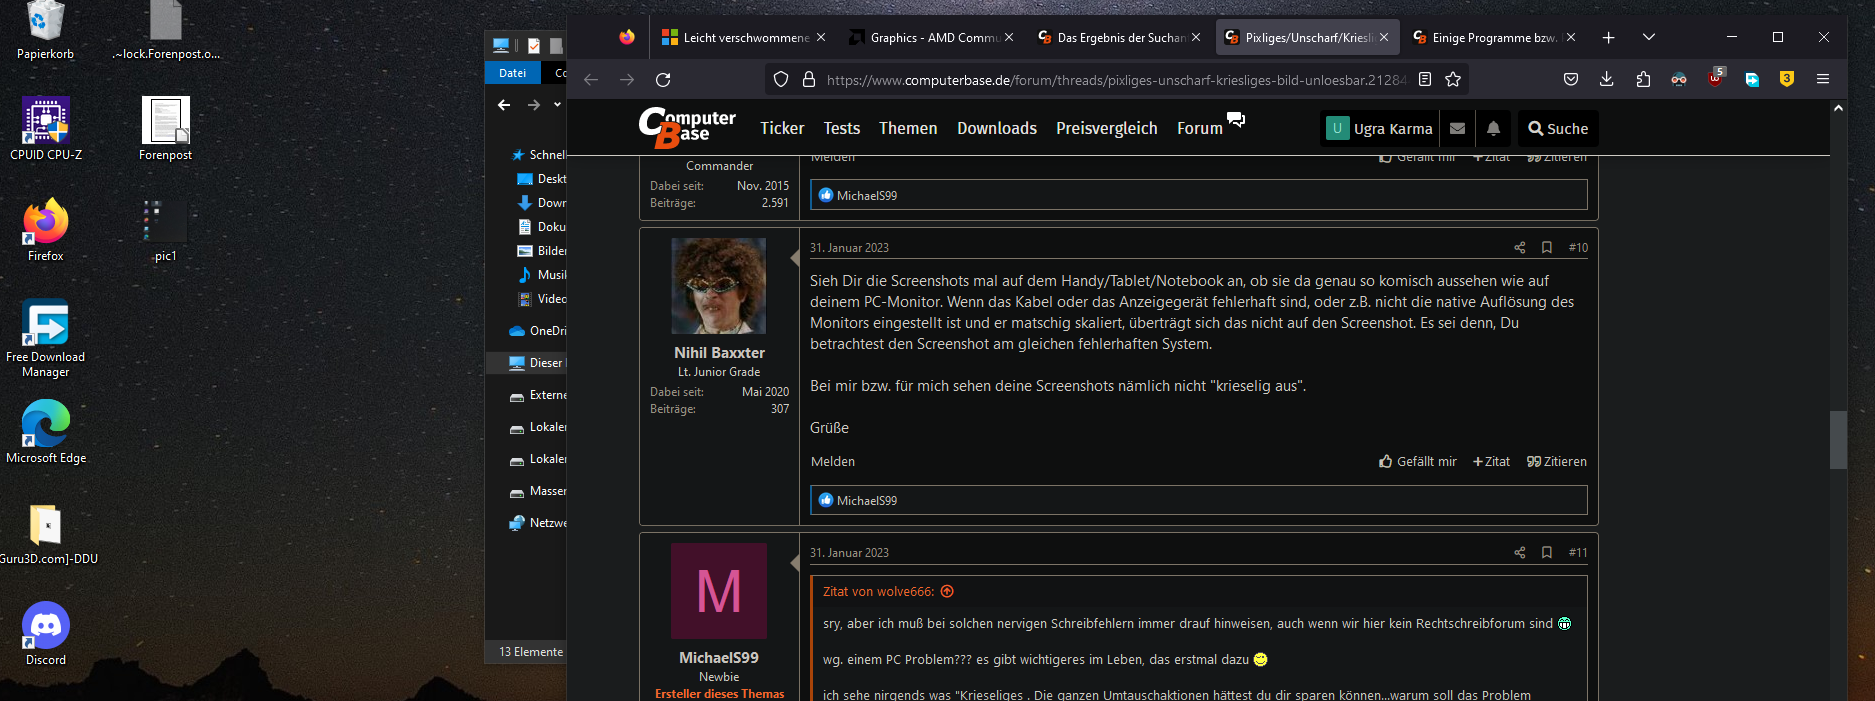The width and height of the screenshot is (1875, 701).
Task: Click Nihil Baxxter's avatar image
Action: [x=719, y=286]
